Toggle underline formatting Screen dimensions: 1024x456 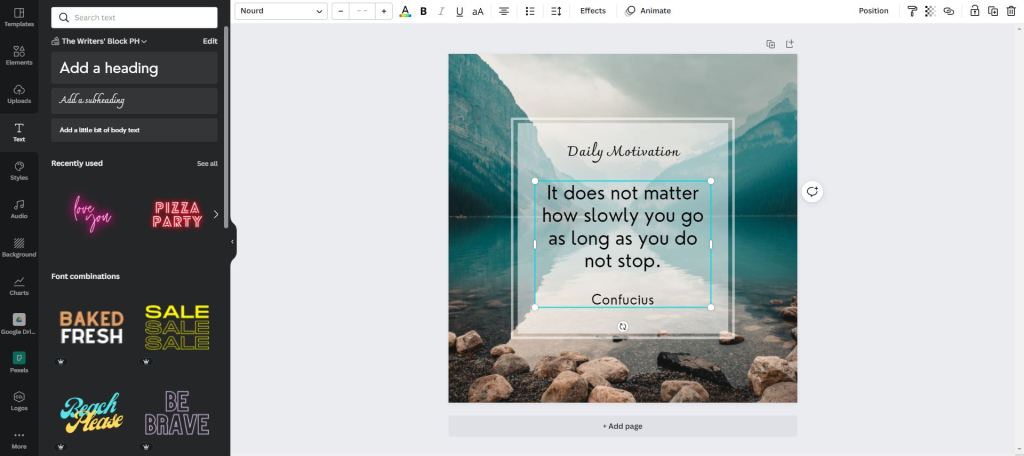(x=459, y=11)
